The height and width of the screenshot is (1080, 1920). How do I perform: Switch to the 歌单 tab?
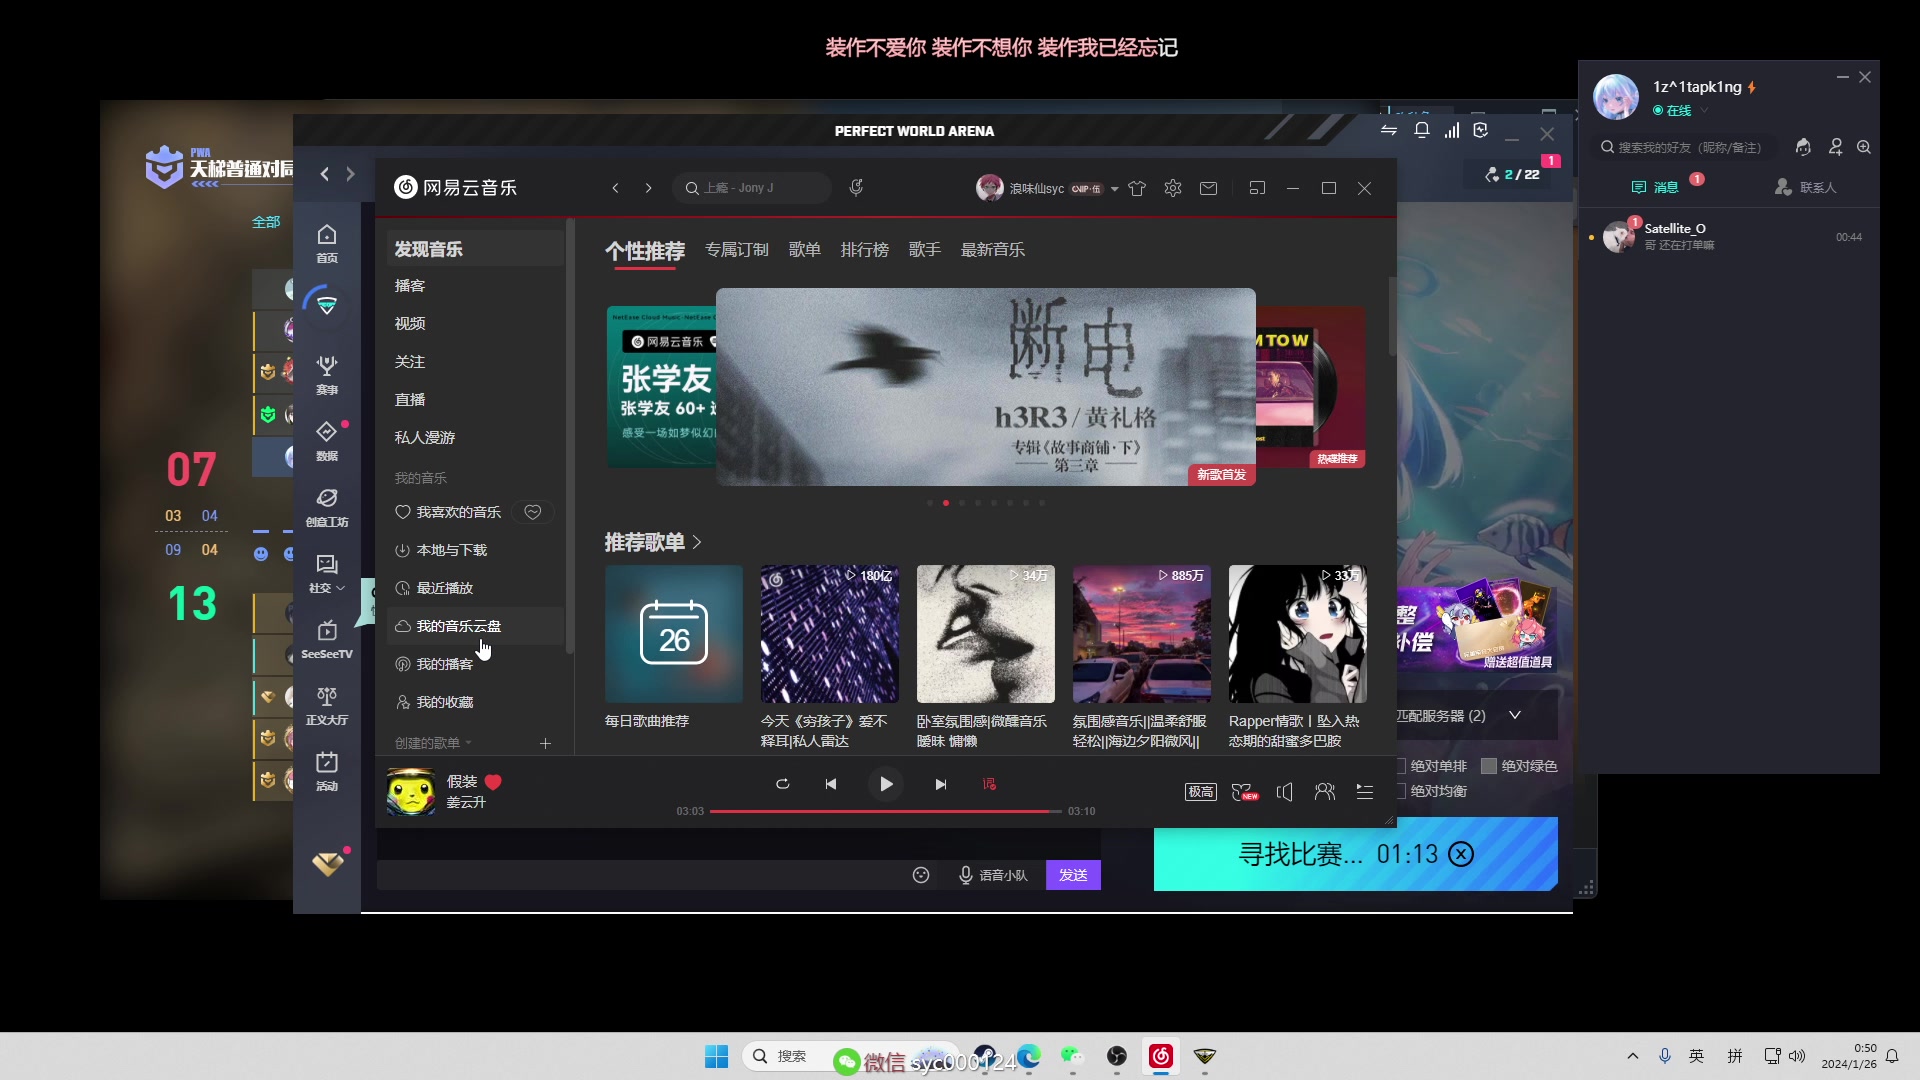[x=805, y=250]
